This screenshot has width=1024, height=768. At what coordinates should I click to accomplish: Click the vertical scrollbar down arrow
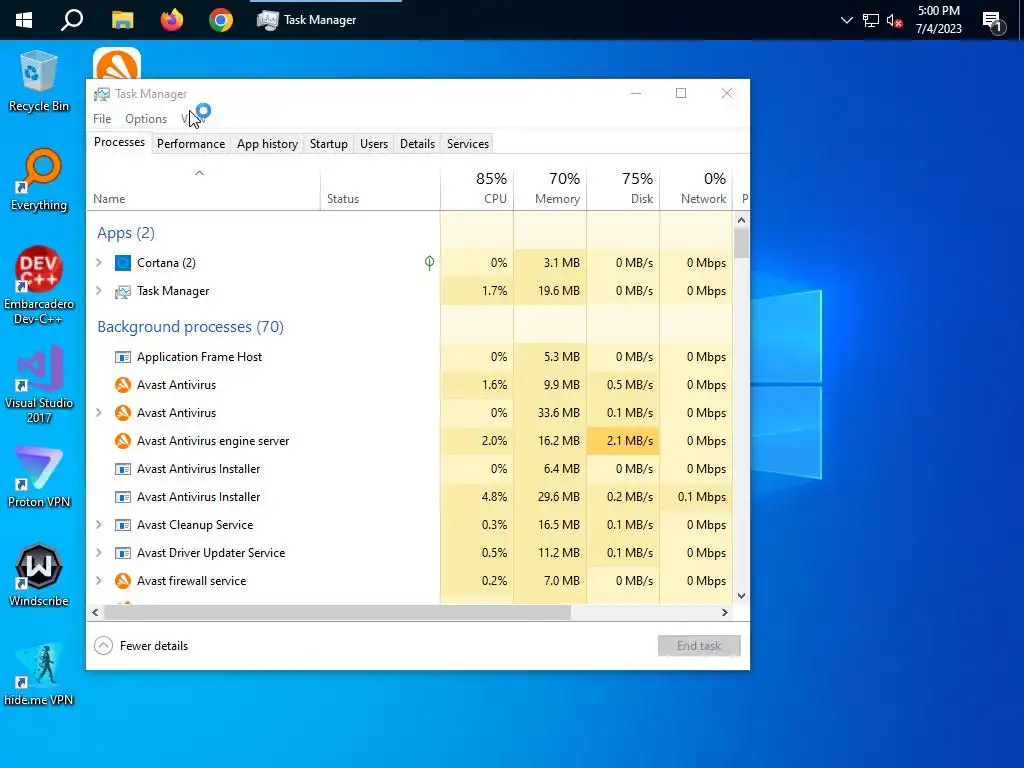pos(741,596)
